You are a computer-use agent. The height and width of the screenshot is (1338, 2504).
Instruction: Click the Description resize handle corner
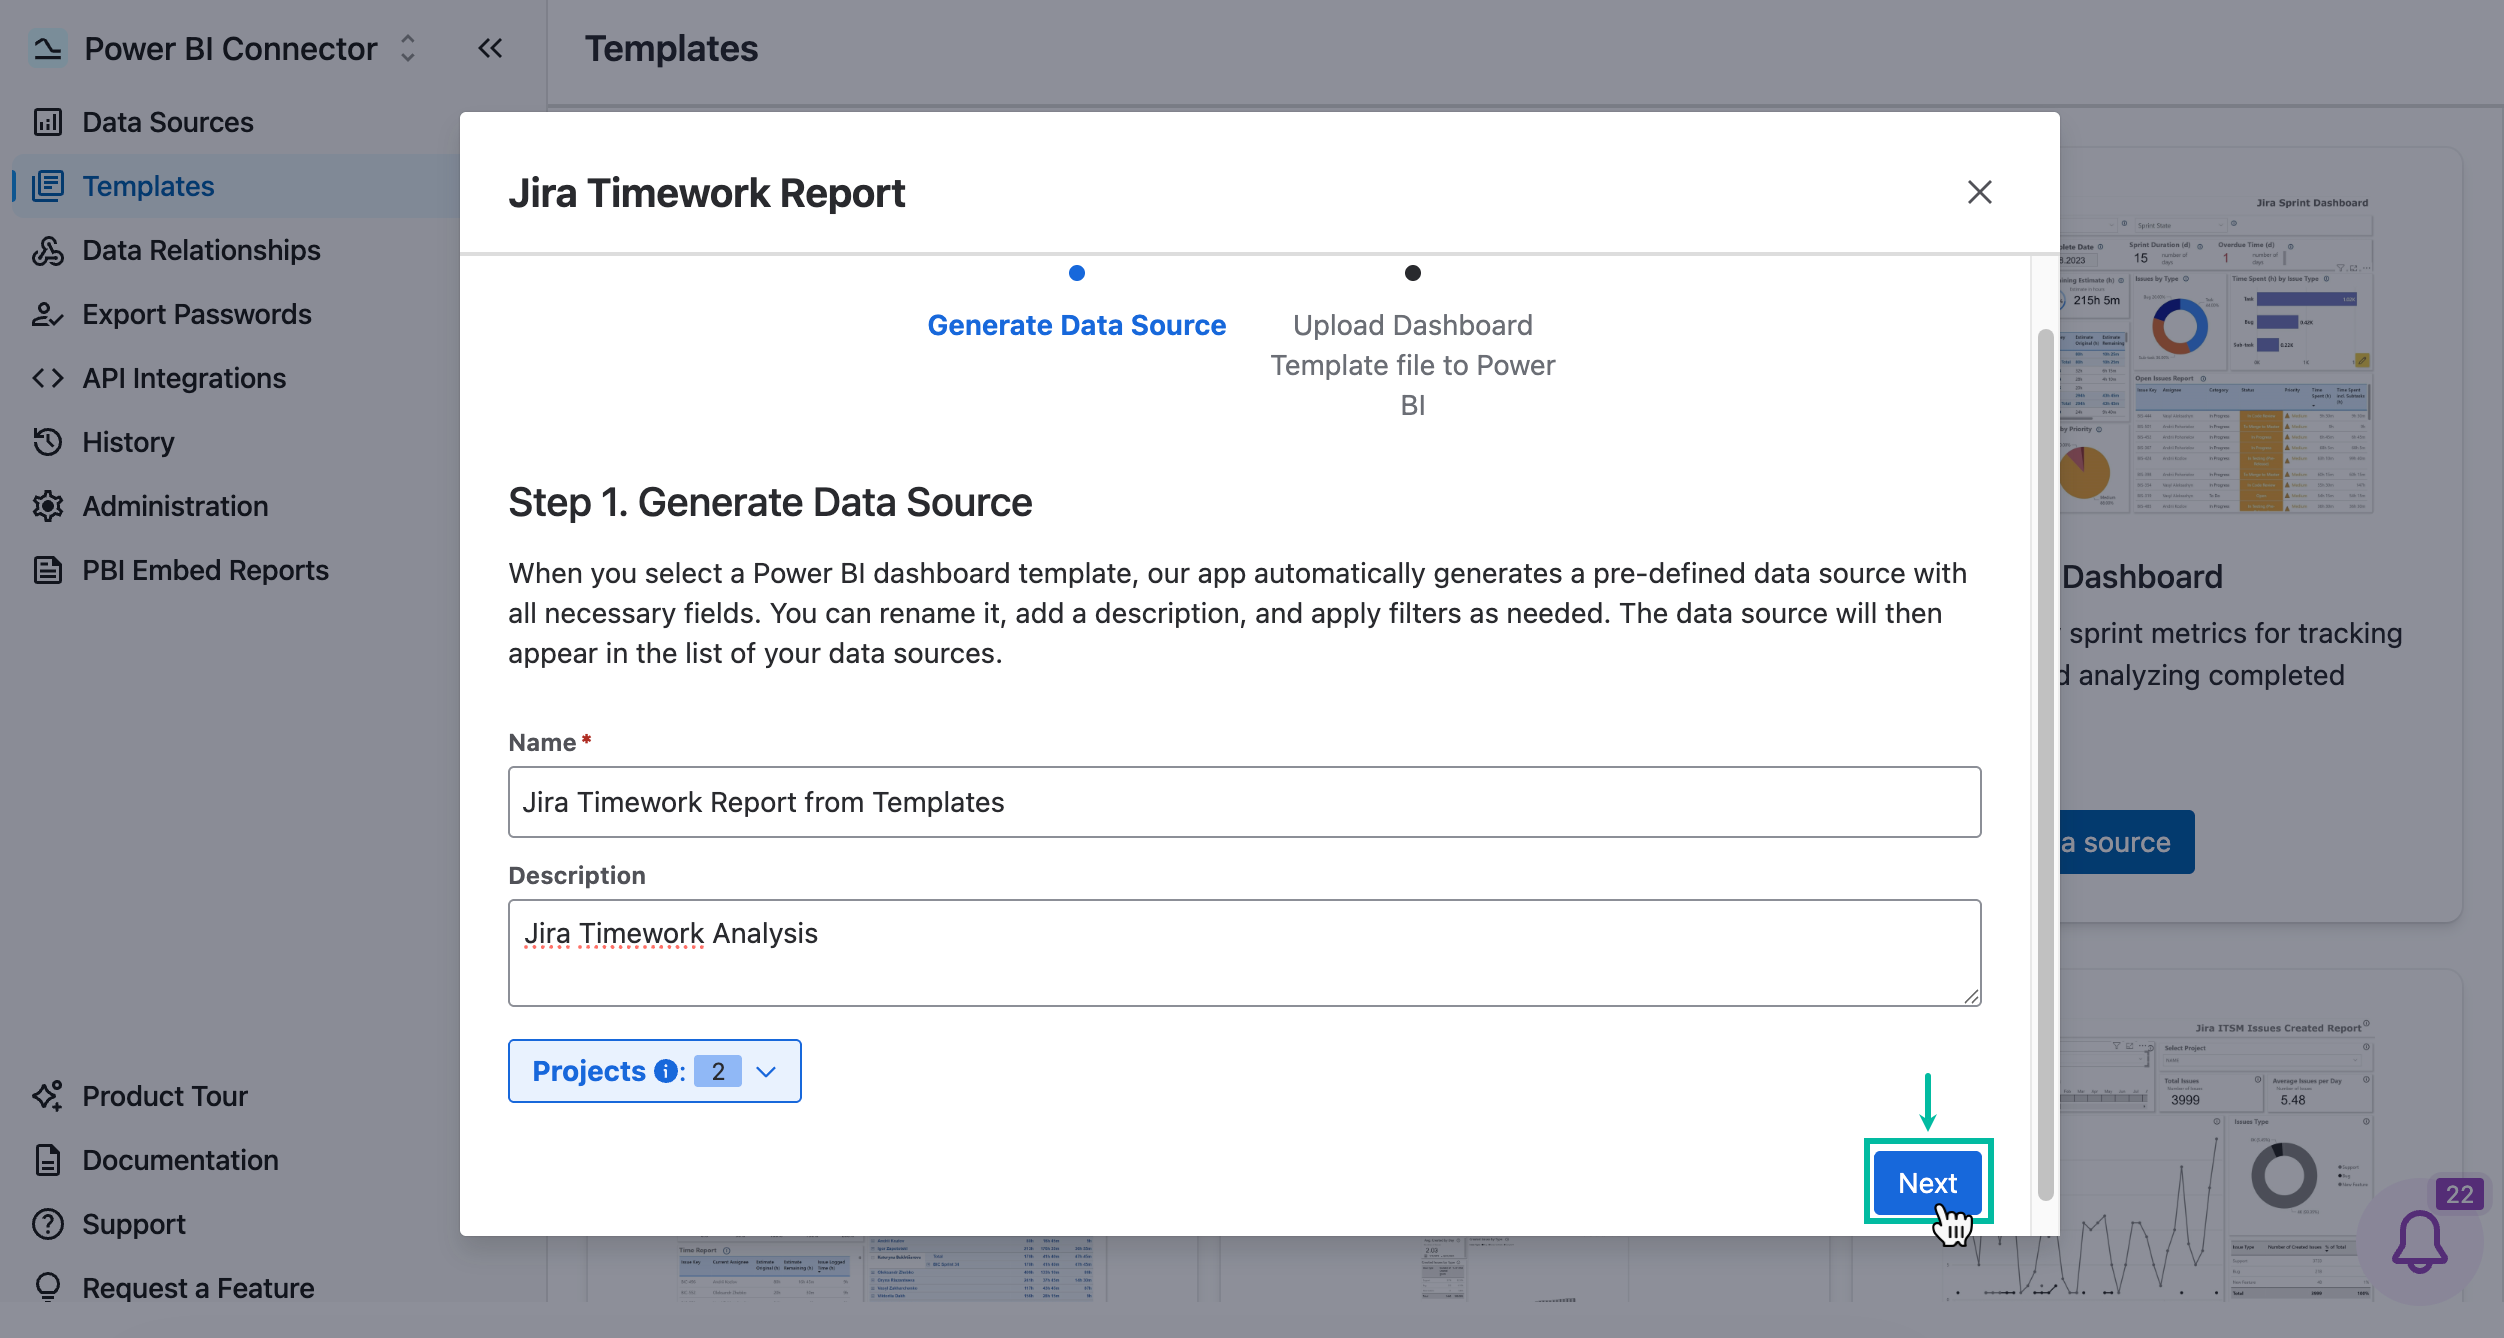point(1971,996)
